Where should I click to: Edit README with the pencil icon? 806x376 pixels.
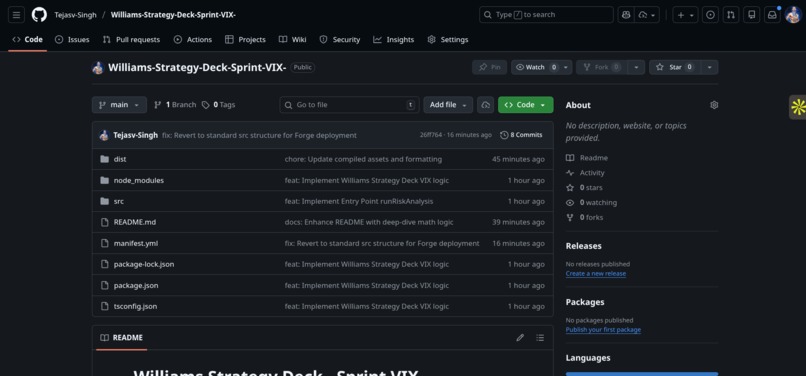pos(520,338)
